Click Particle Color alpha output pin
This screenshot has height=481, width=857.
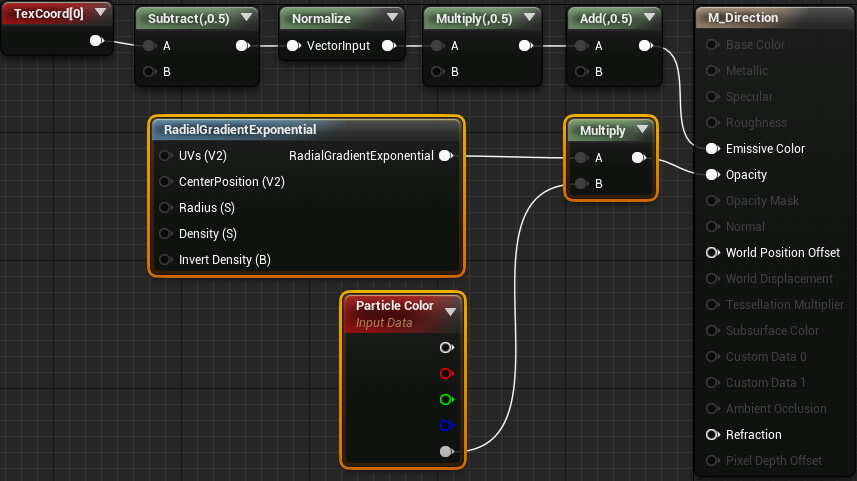(x=447, y=451)
